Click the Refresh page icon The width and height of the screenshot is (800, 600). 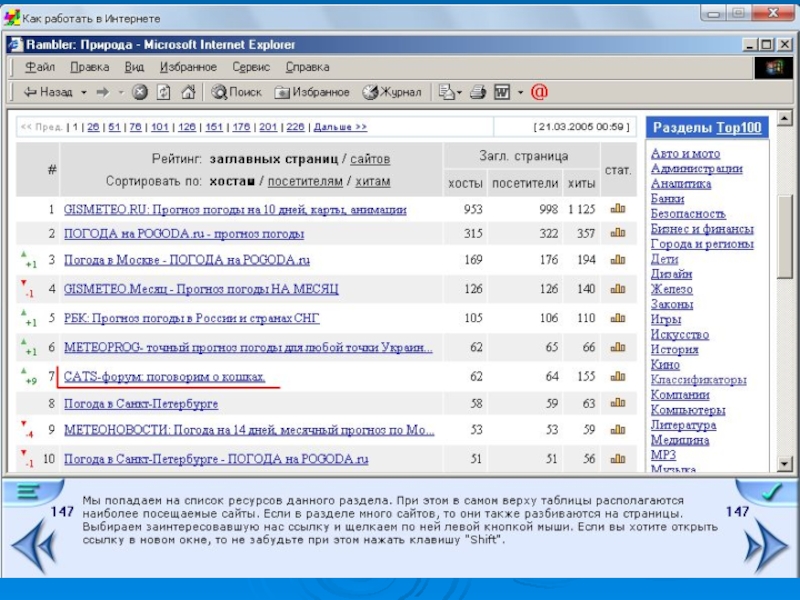point(164,92)
